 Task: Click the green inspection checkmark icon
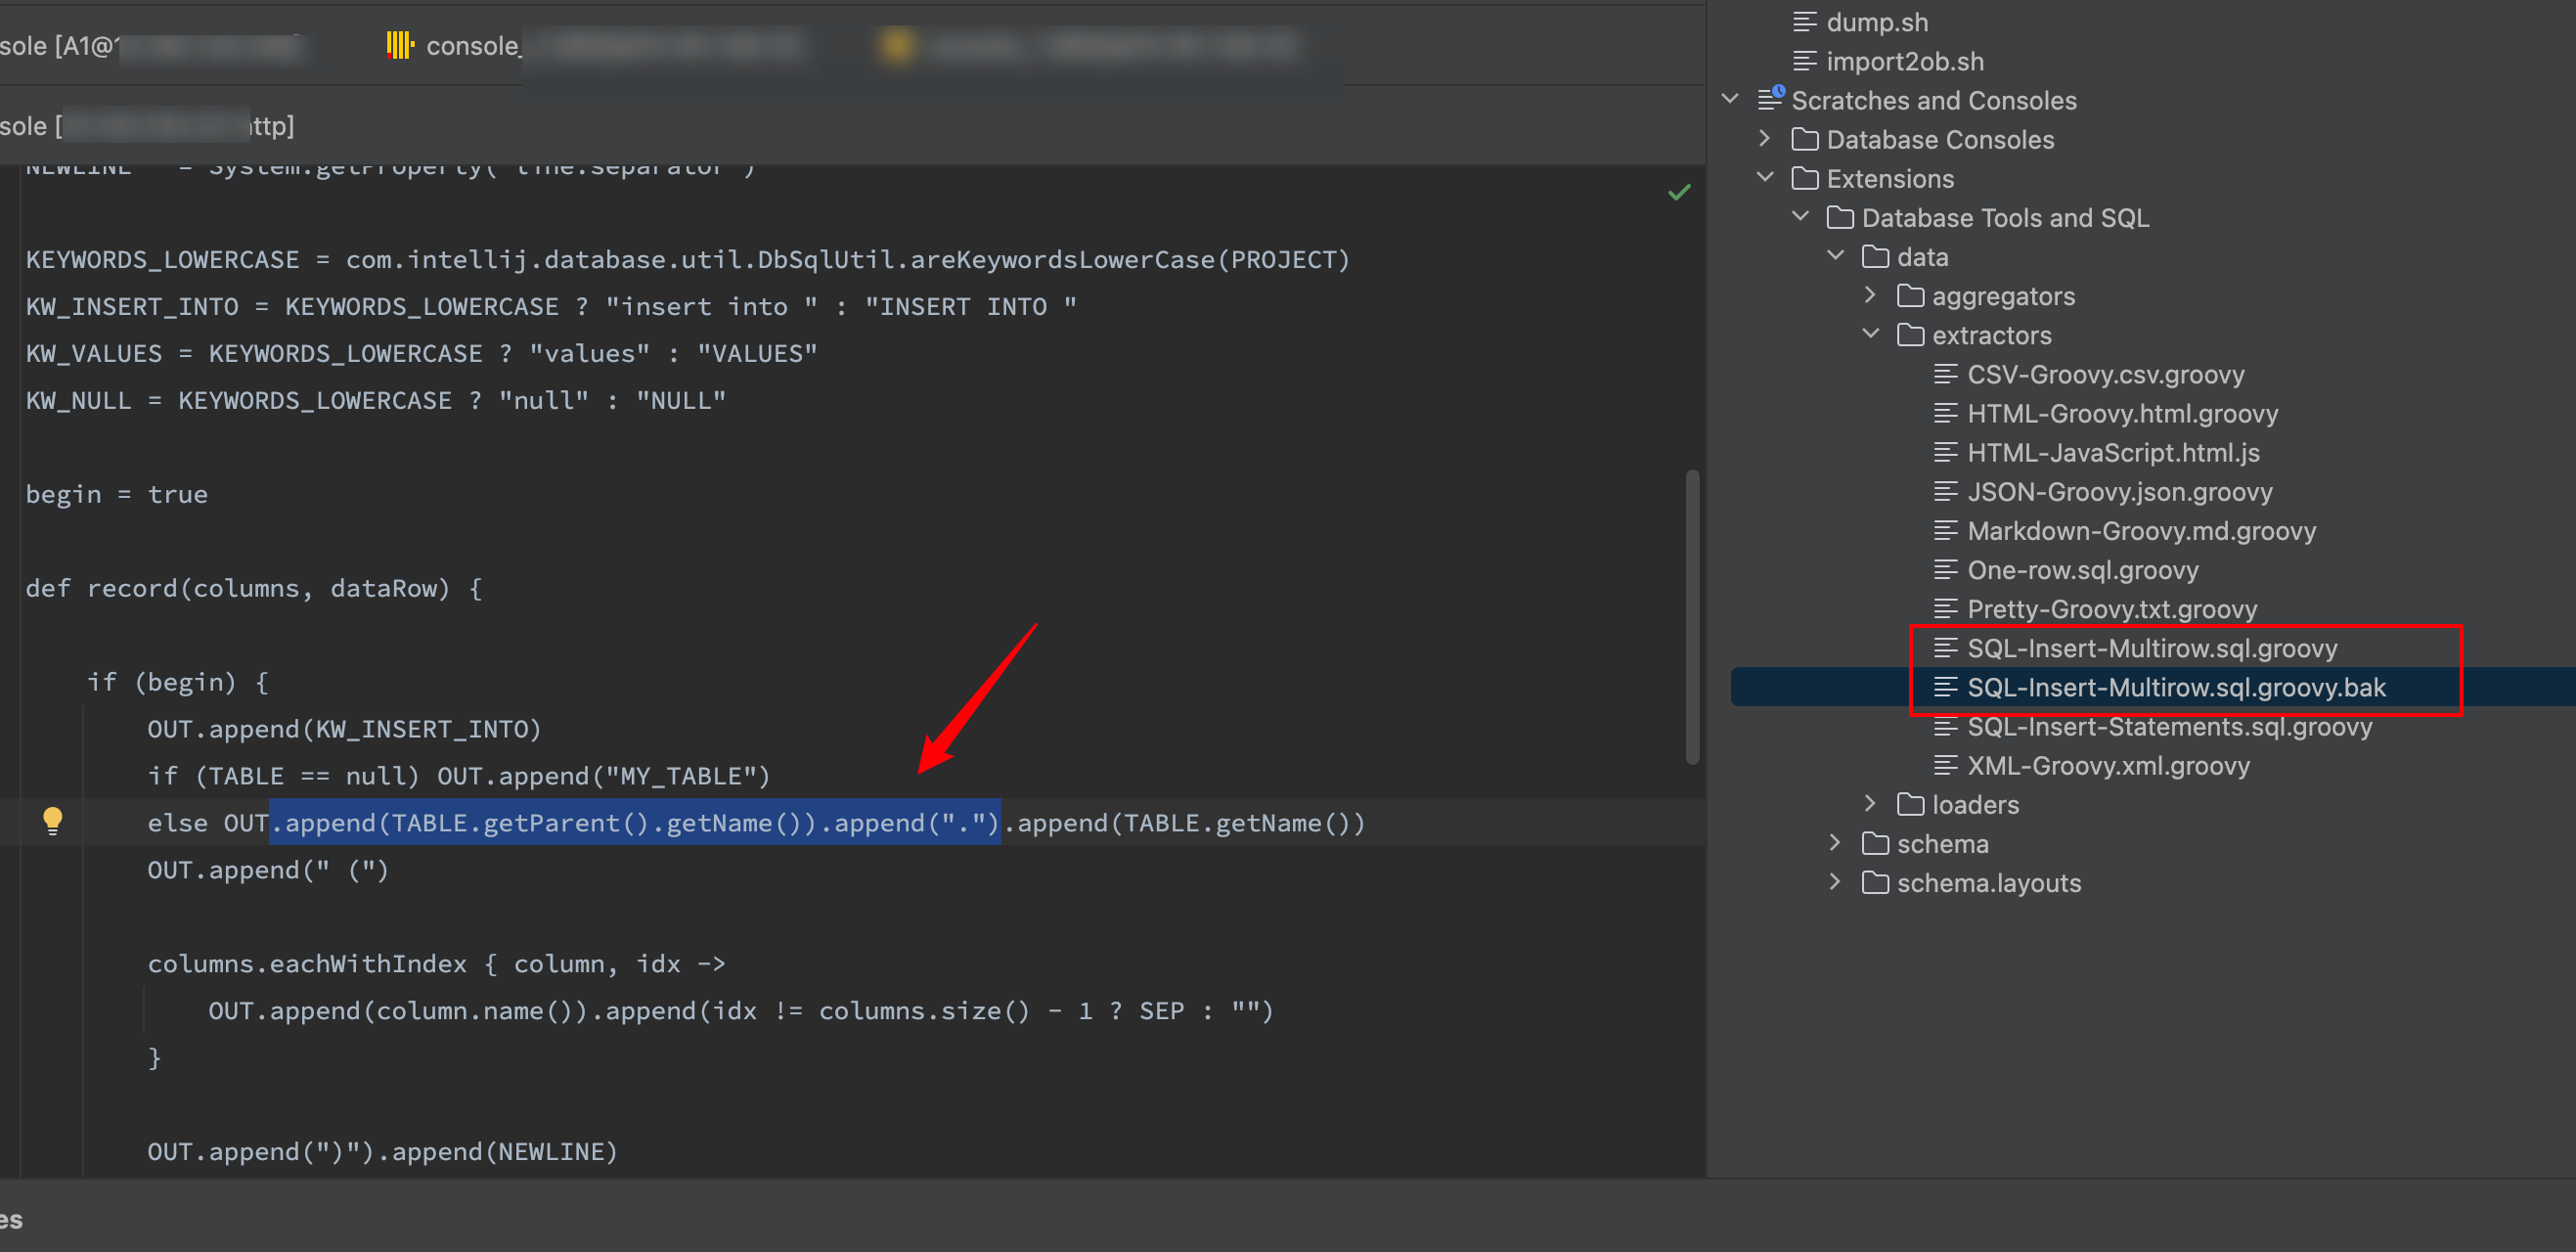[x=1679, y=192]
